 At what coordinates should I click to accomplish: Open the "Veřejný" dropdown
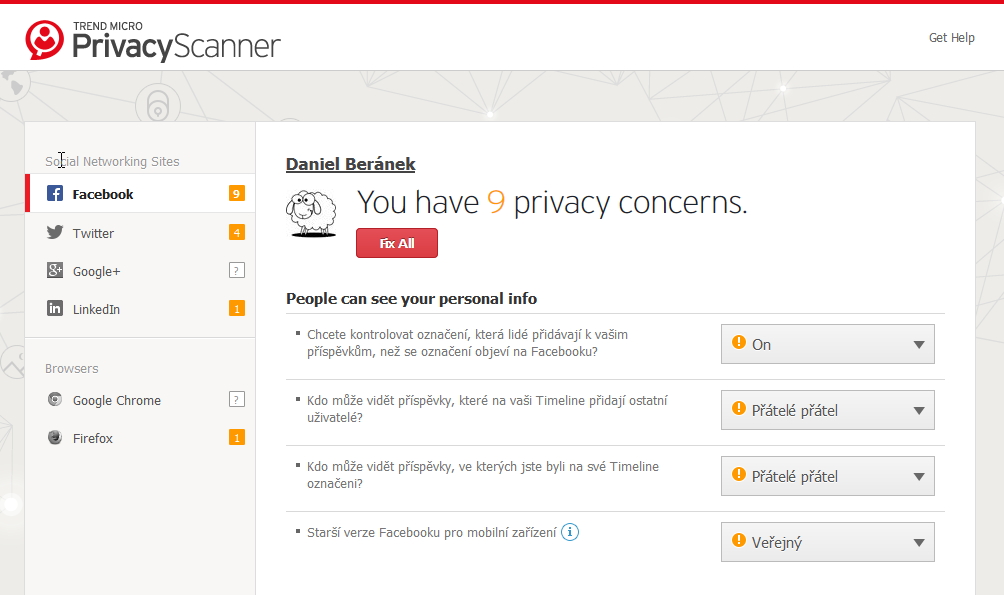[827, 542]
